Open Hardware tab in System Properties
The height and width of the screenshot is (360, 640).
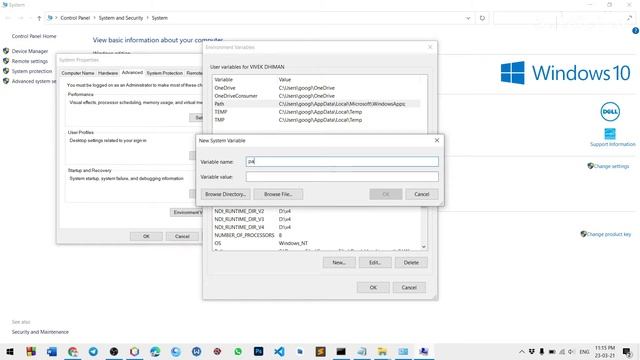(x=108, y=73)
